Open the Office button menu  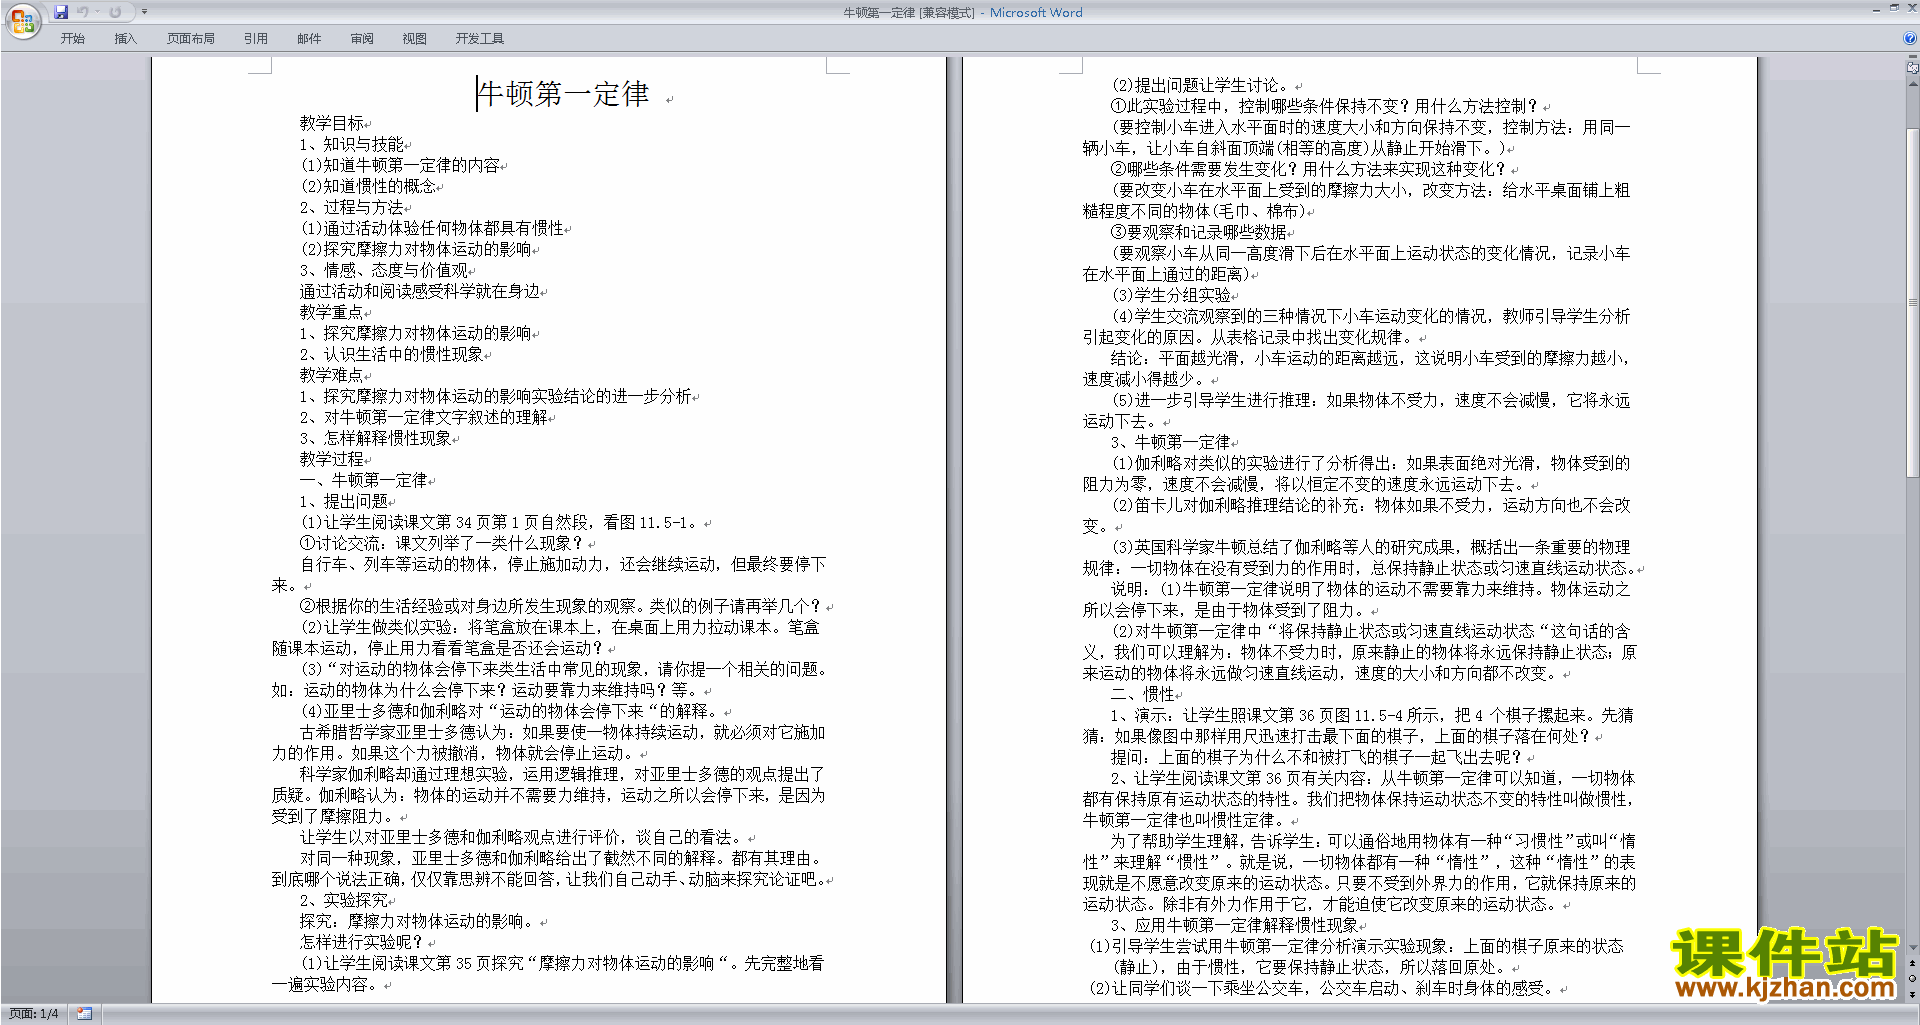point(22,21)
